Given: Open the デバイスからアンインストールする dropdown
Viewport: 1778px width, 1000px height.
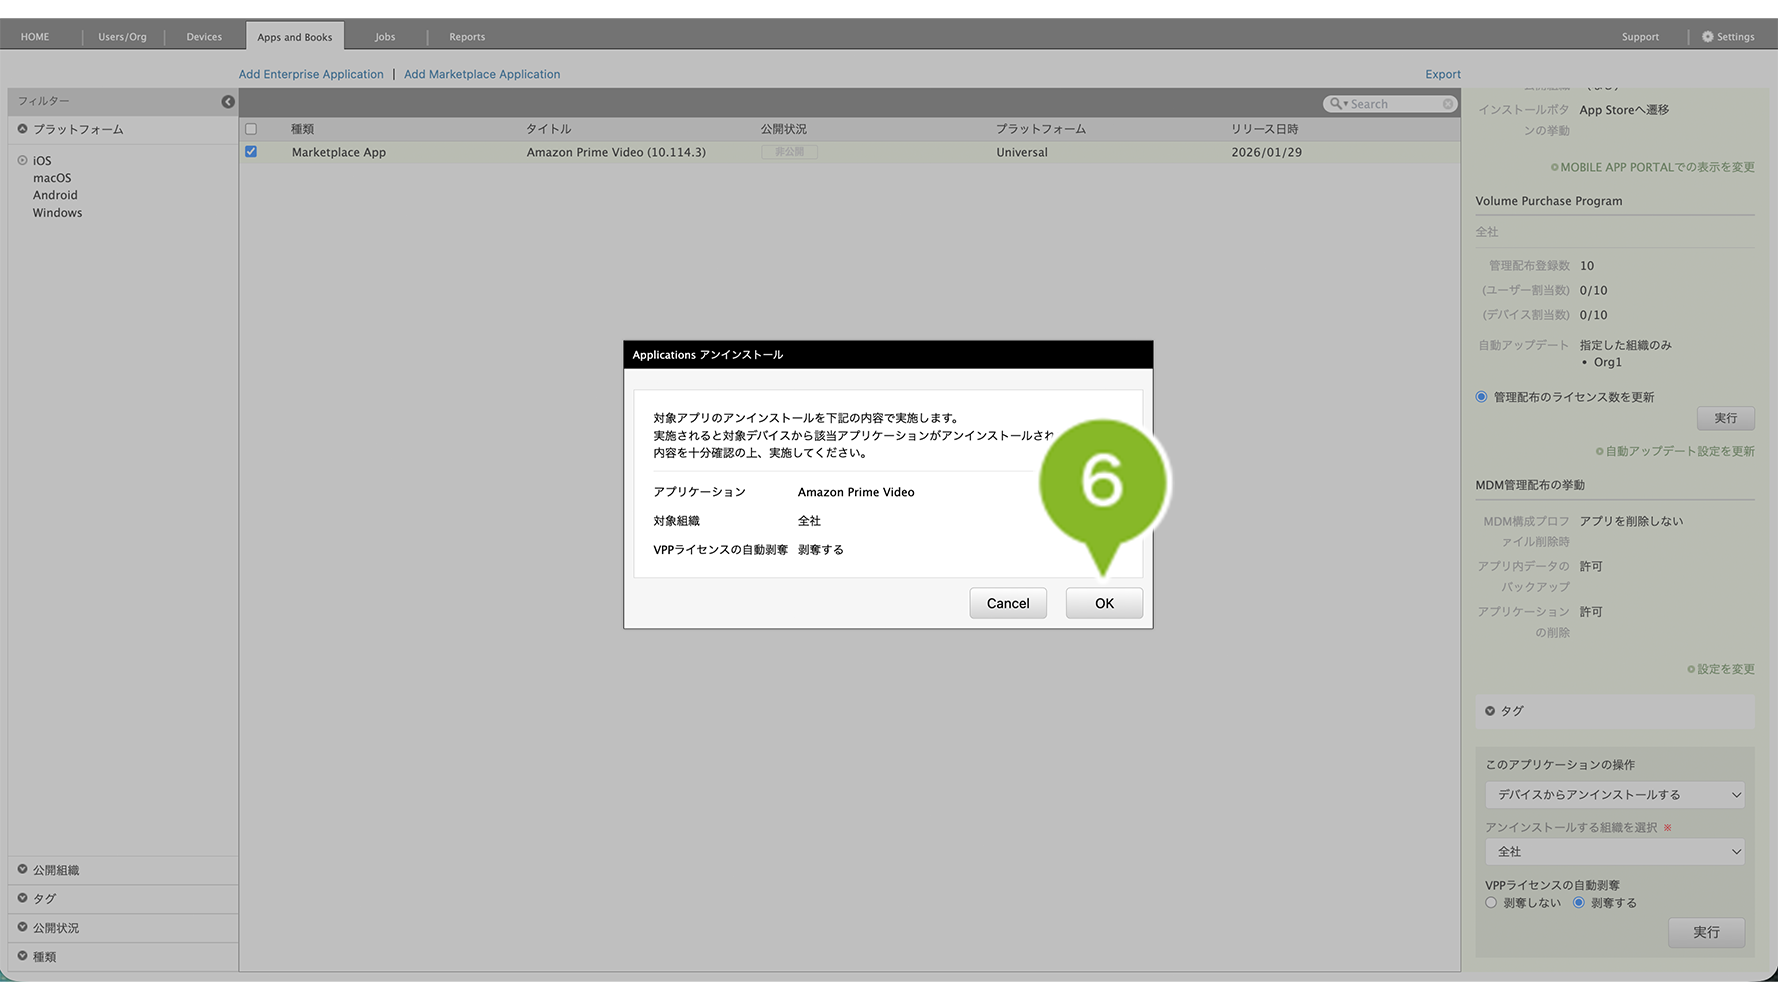Looking at the screenshot, I should (x=1614, y=795).
